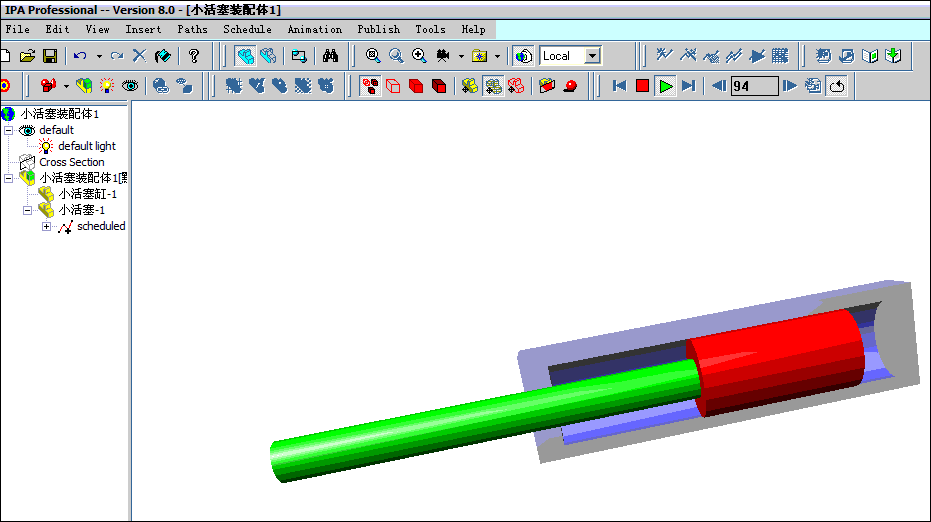This screenshot has height=522, width=931.
Task: Open the camera view dropdown arrow
Action: click(x=461, y=56)
